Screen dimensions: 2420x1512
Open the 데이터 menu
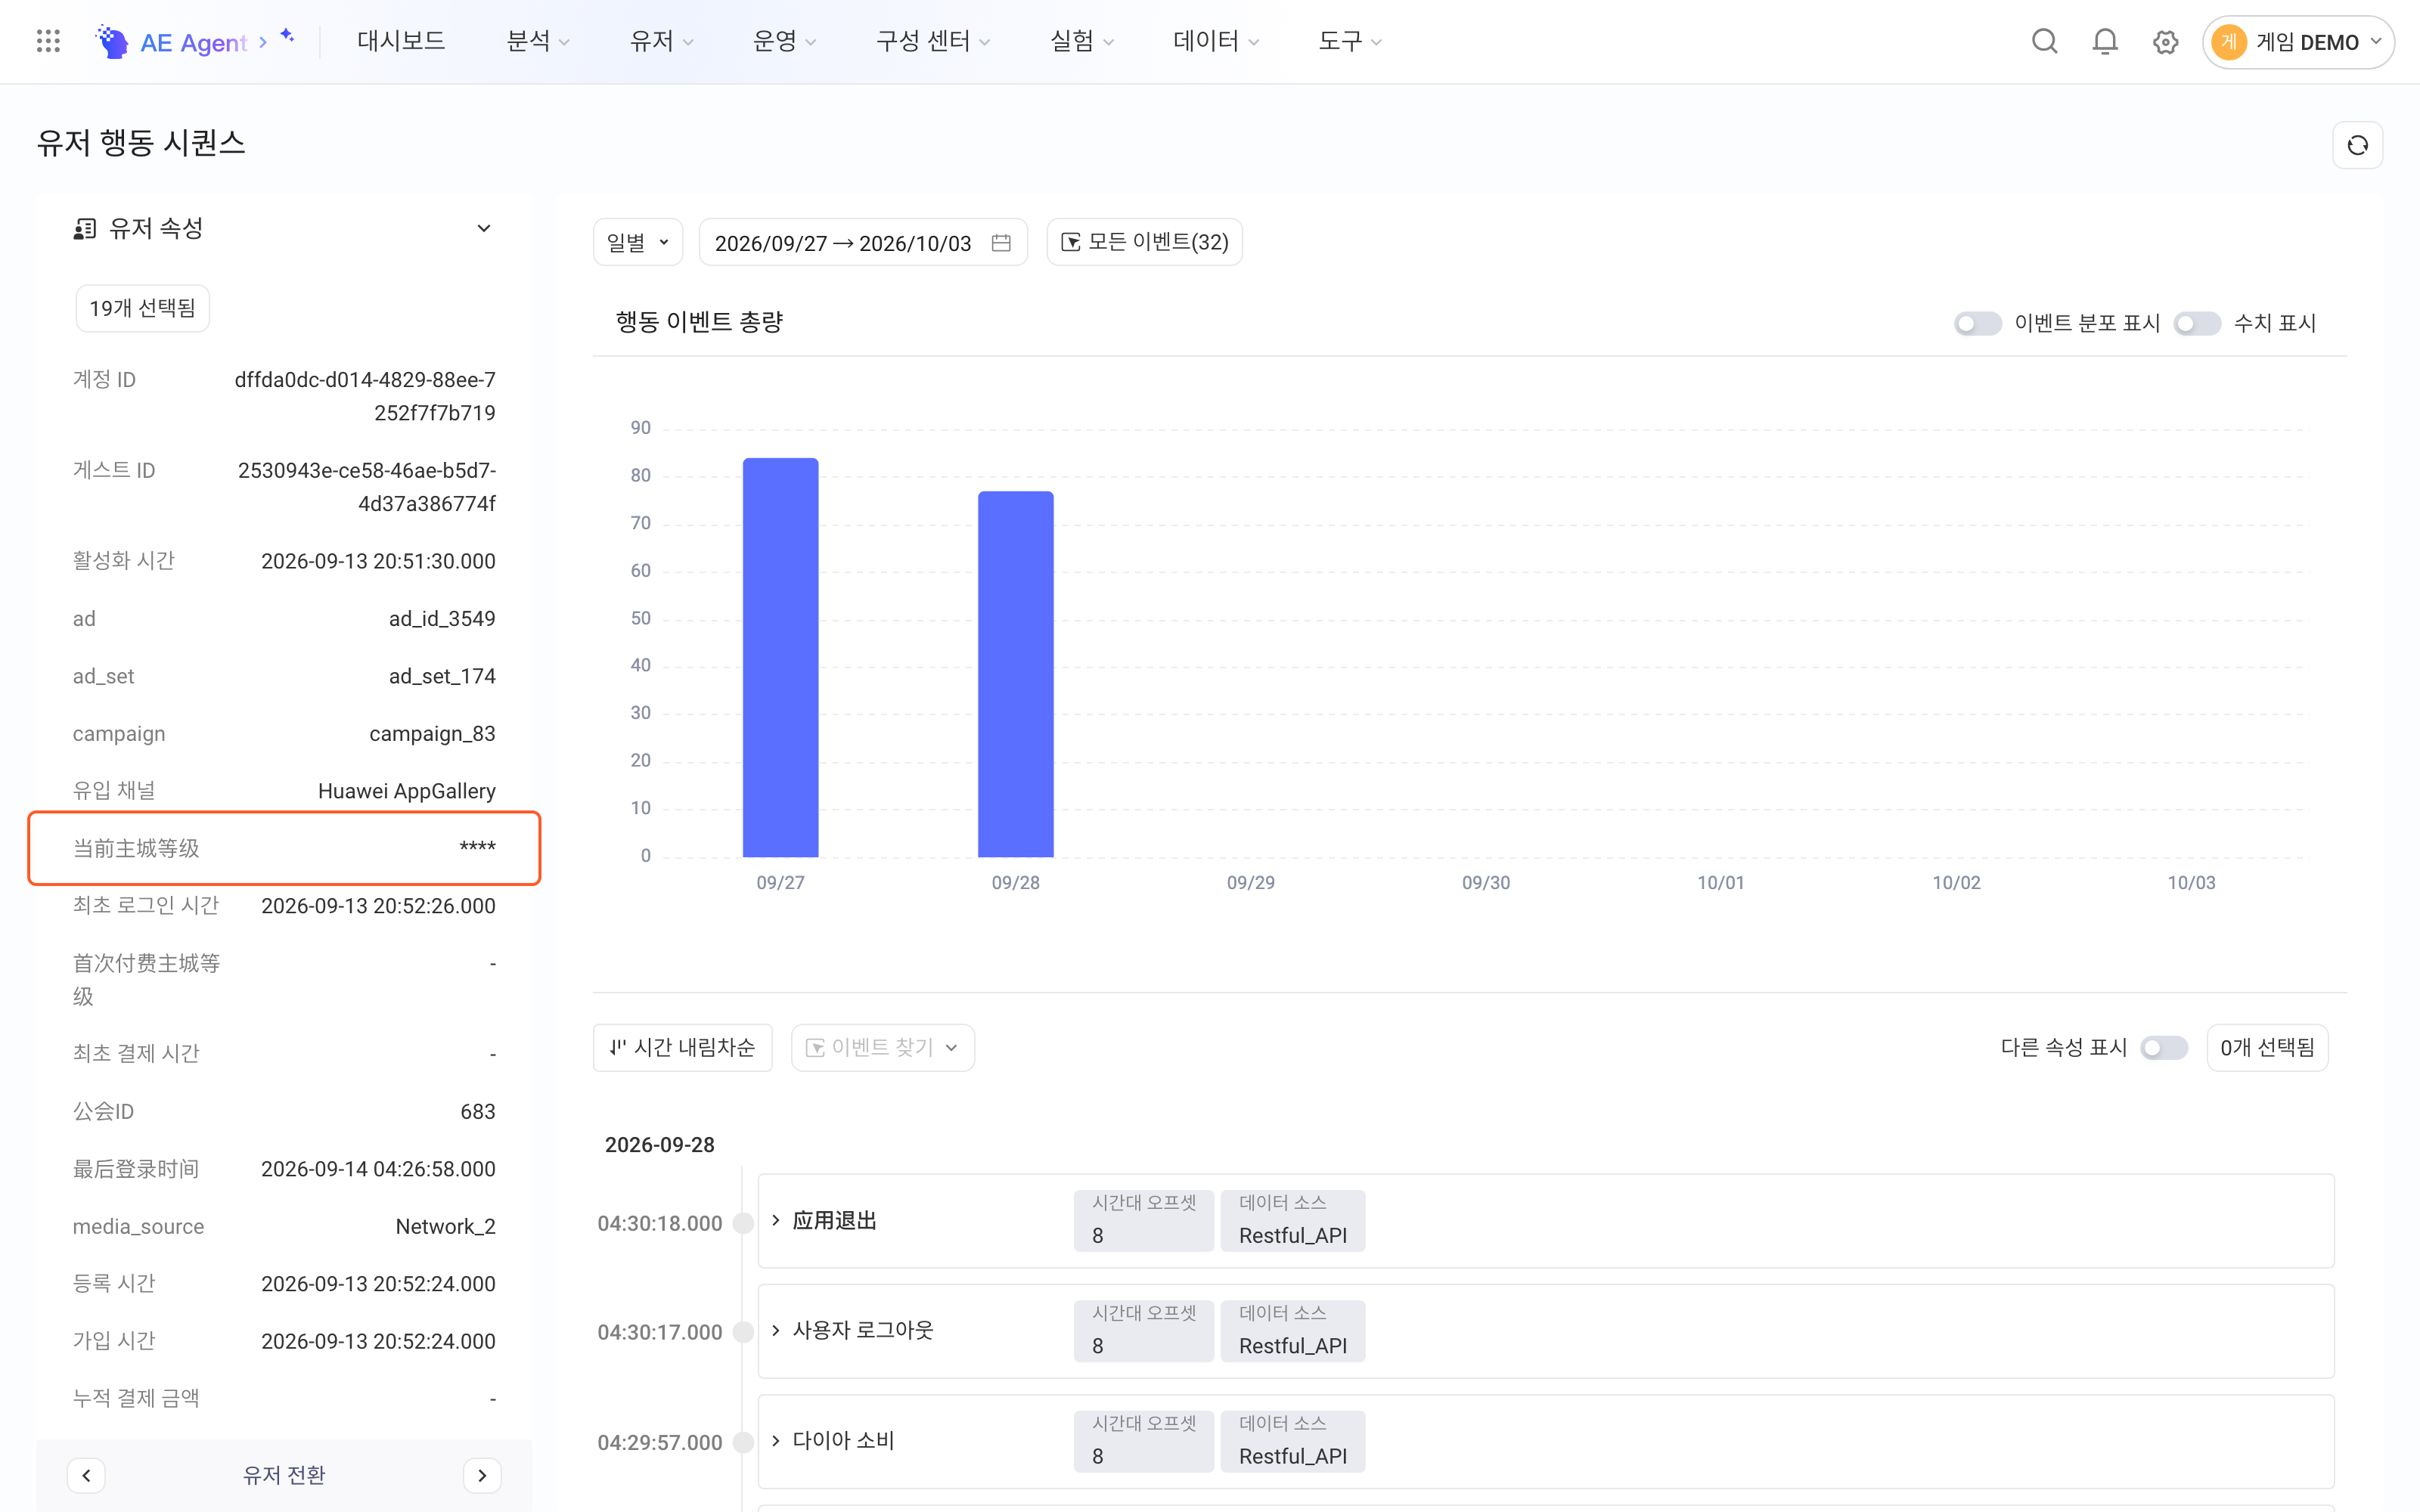tap(1215, 41)
